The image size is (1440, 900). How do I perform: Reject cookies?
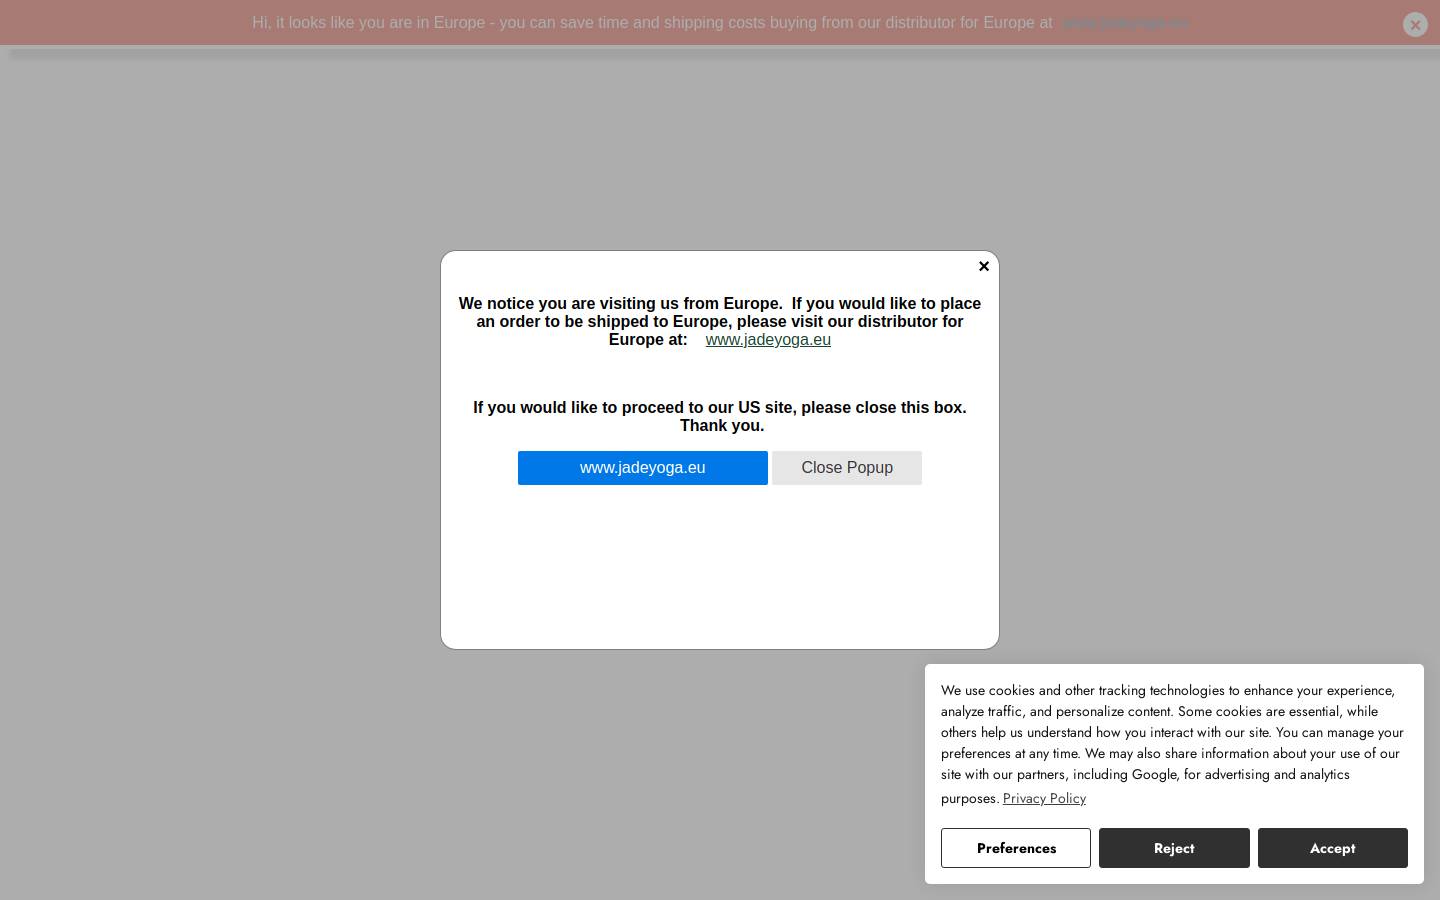[1174, 848]
